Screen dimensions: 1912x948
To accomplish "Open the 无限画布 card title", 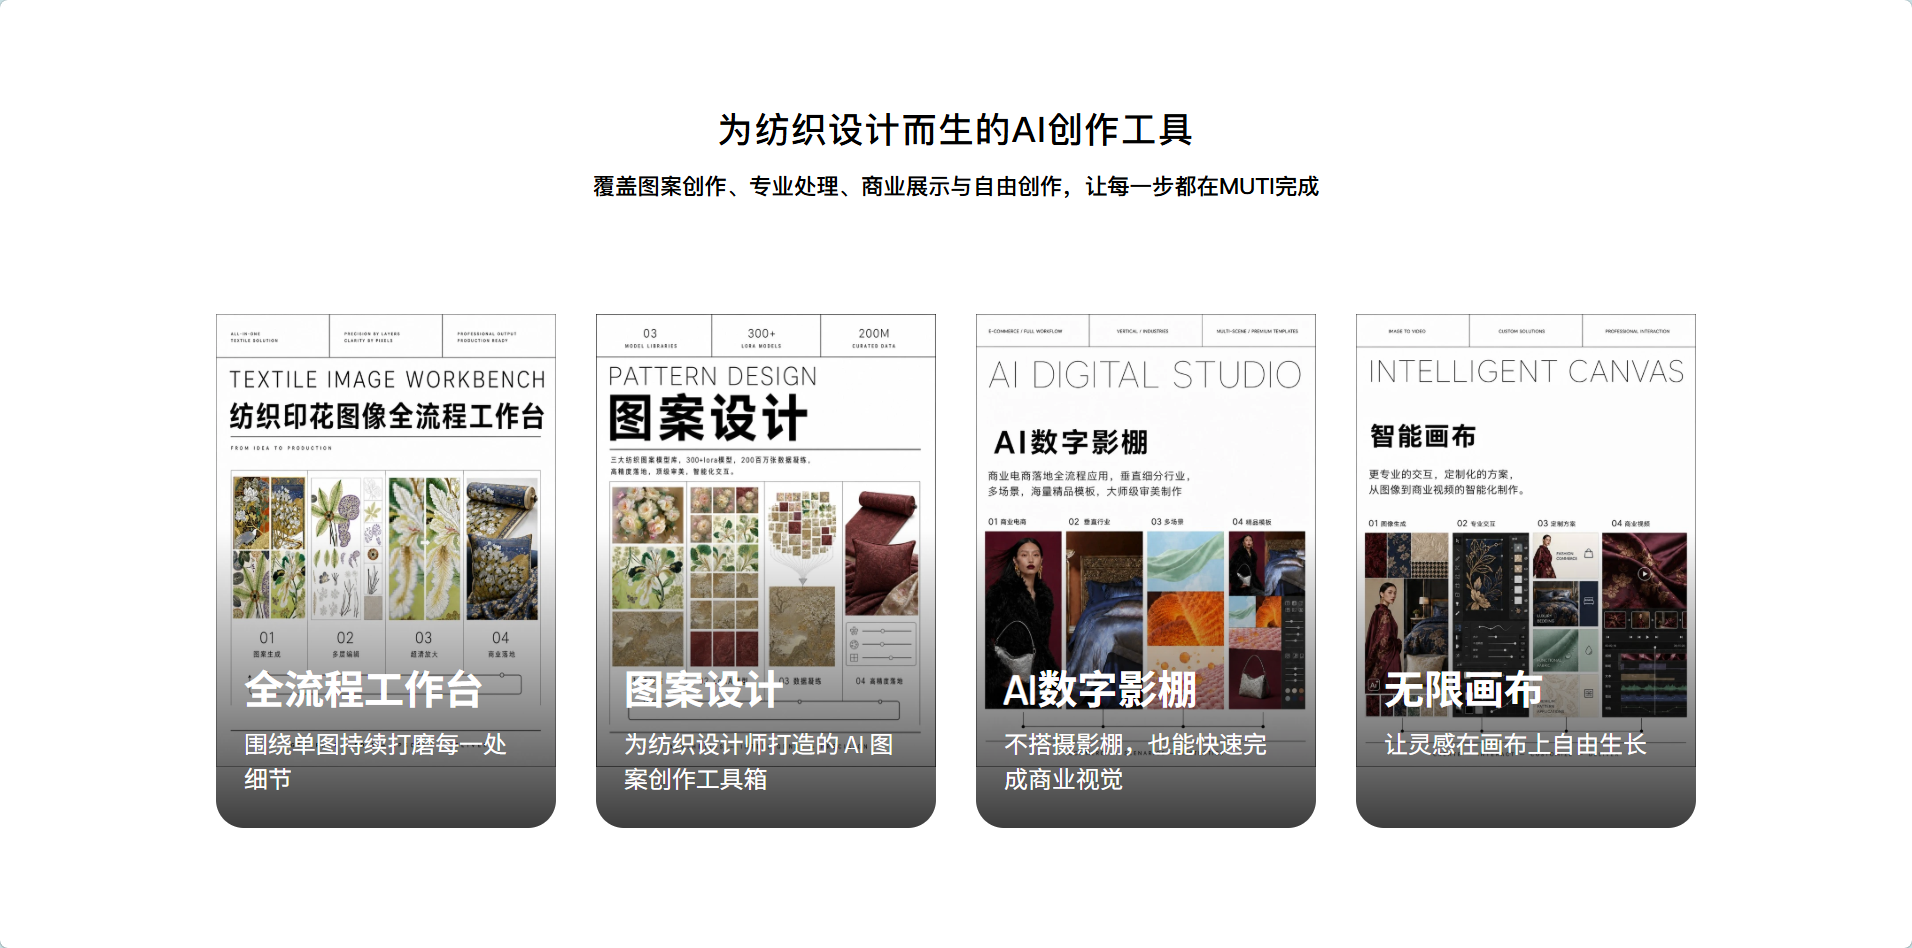I will point(1464,690).
